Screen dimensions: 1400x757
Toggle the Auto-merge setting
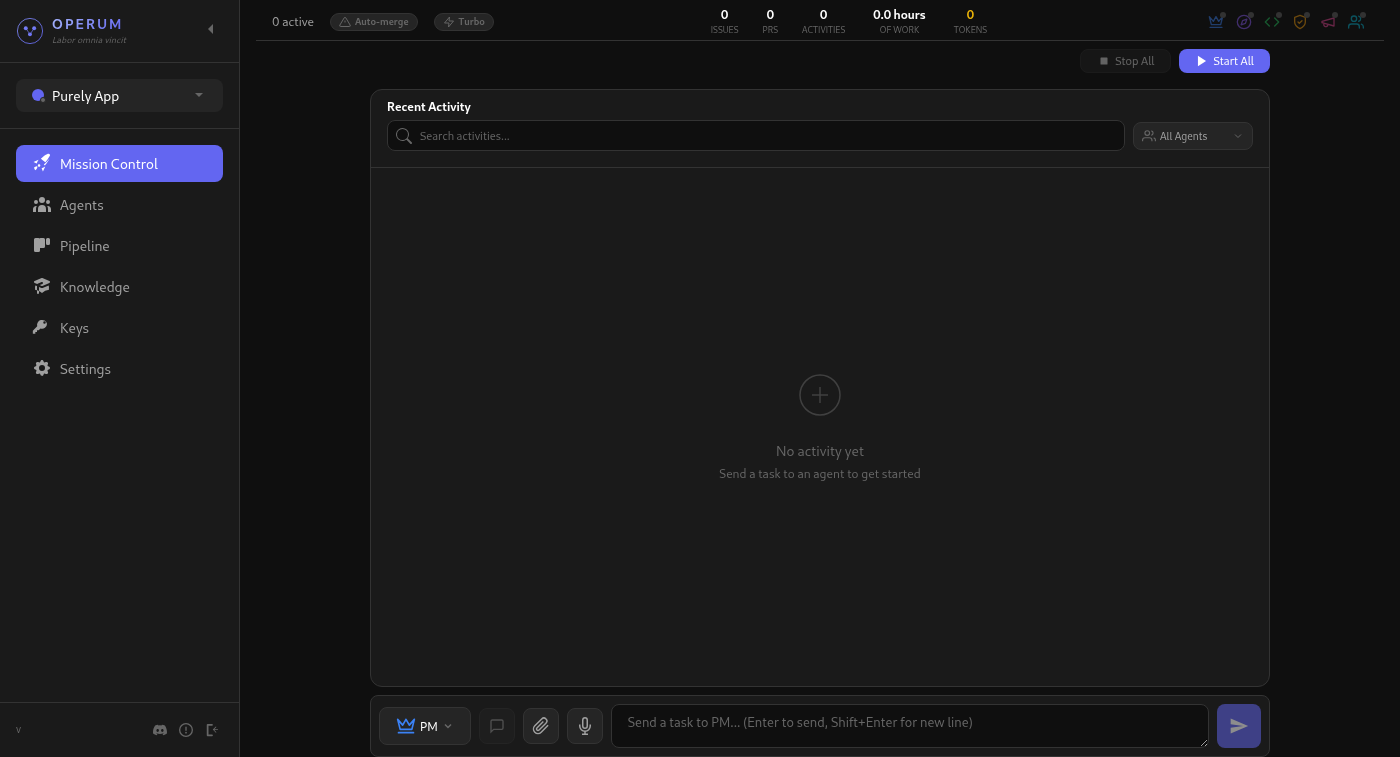pos(373,21)
